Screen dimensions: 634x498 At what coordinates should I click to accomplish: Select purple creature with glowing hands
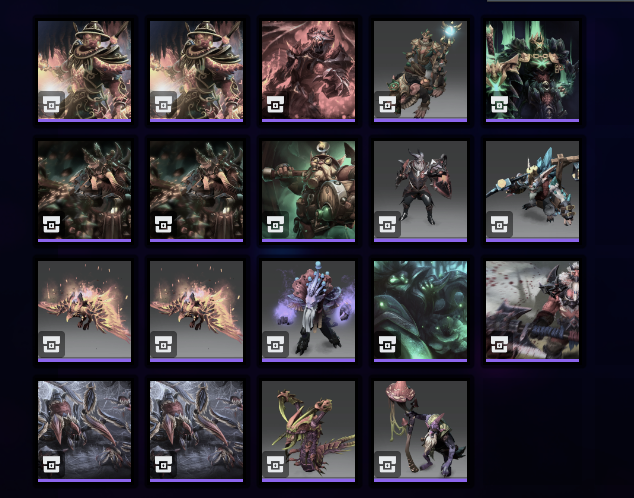309,311
